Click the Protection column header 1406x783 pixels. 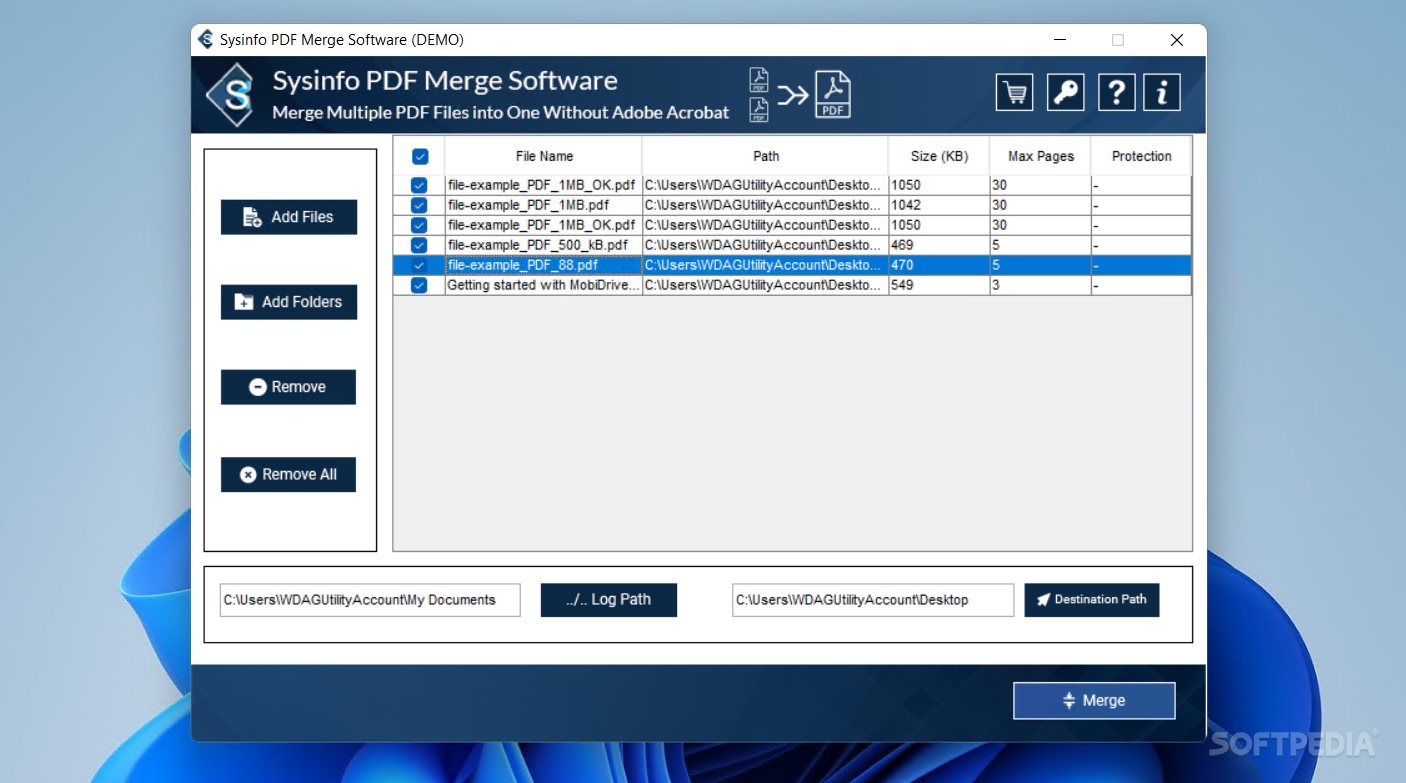1141,156
